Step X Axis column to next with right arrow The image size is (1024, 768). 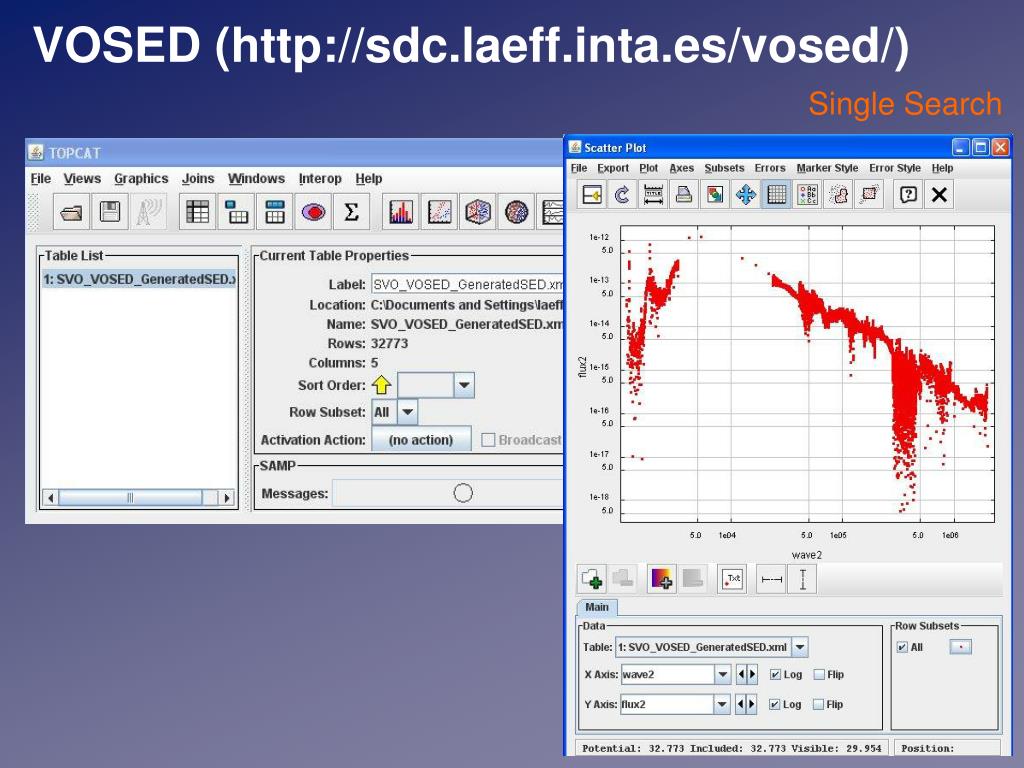tap(752, 675)
